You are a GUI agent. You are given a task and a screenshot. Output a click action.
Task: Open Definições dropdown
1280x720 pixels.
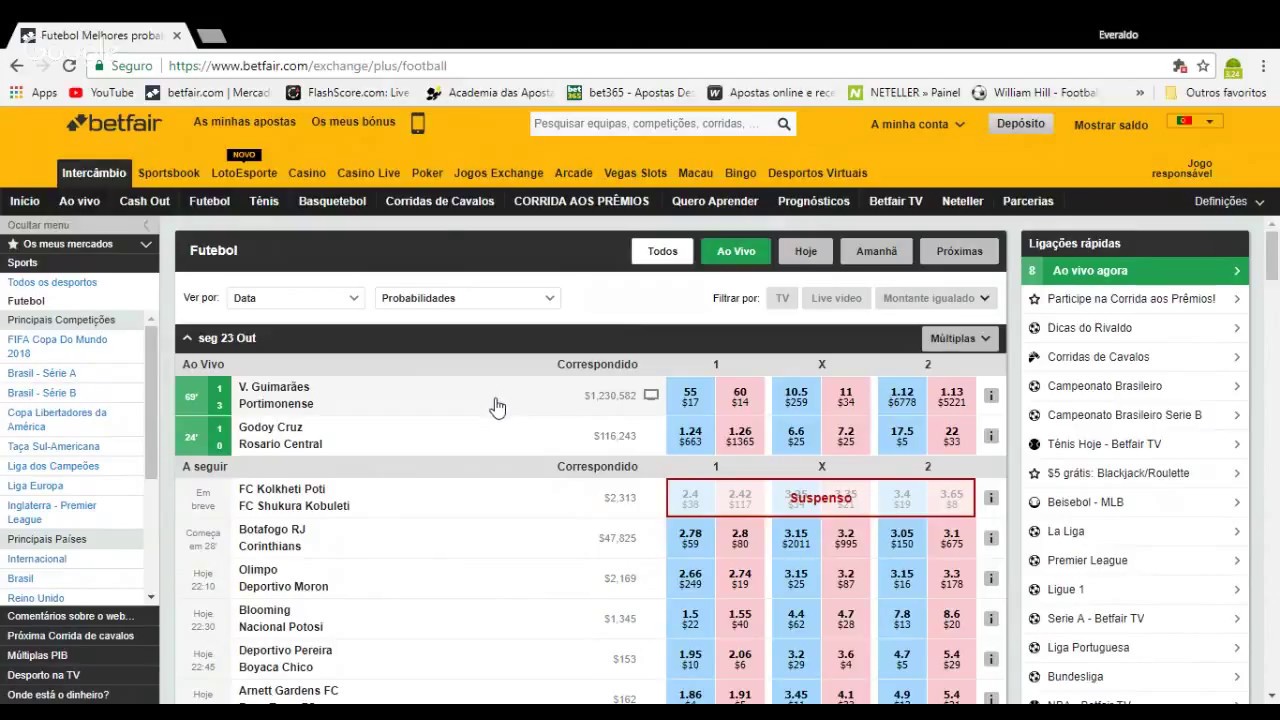tap(1229, 201)
